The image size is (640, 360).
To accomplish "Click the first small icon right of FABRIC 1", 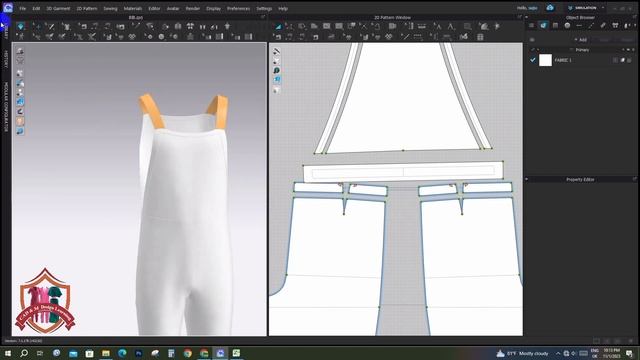I will pyautogui.click(x=616, y=60).
